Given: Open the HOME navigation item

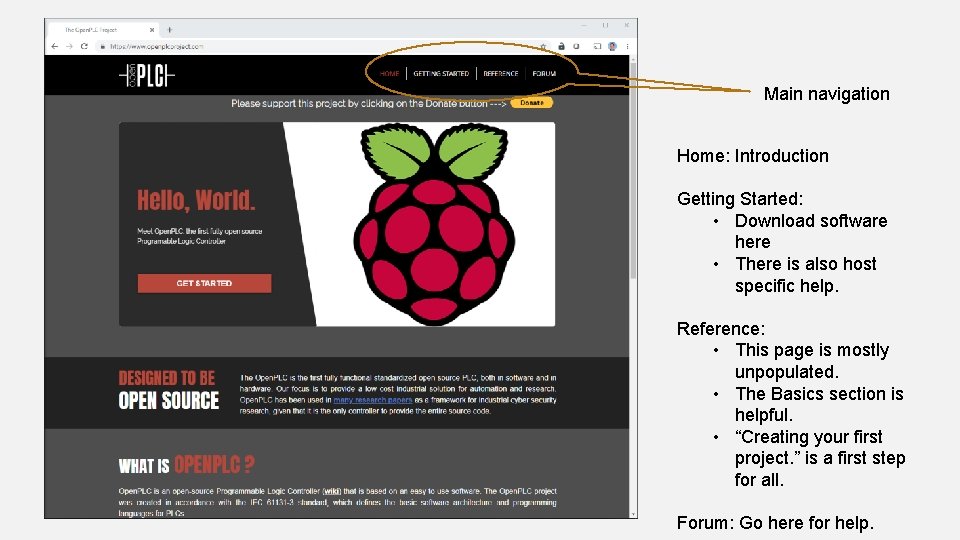Looking at the screenshot, I should pos(389,73).
